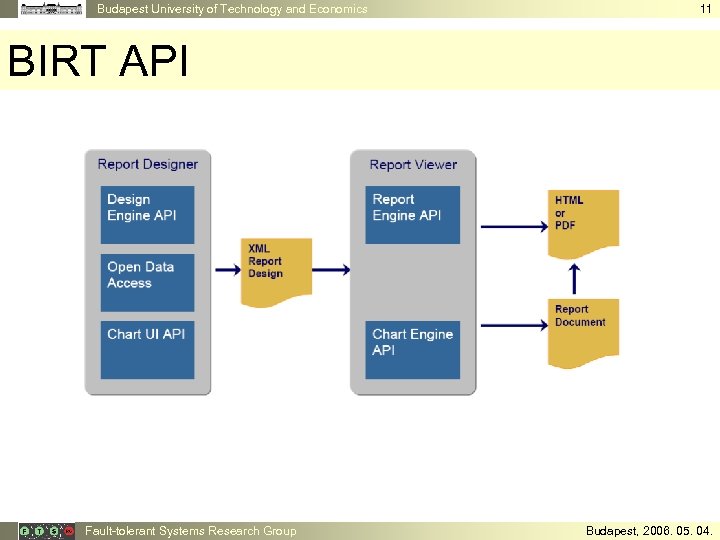Click the Chart Engine API box
Screen dimensions: 720x540
(412, 350)
